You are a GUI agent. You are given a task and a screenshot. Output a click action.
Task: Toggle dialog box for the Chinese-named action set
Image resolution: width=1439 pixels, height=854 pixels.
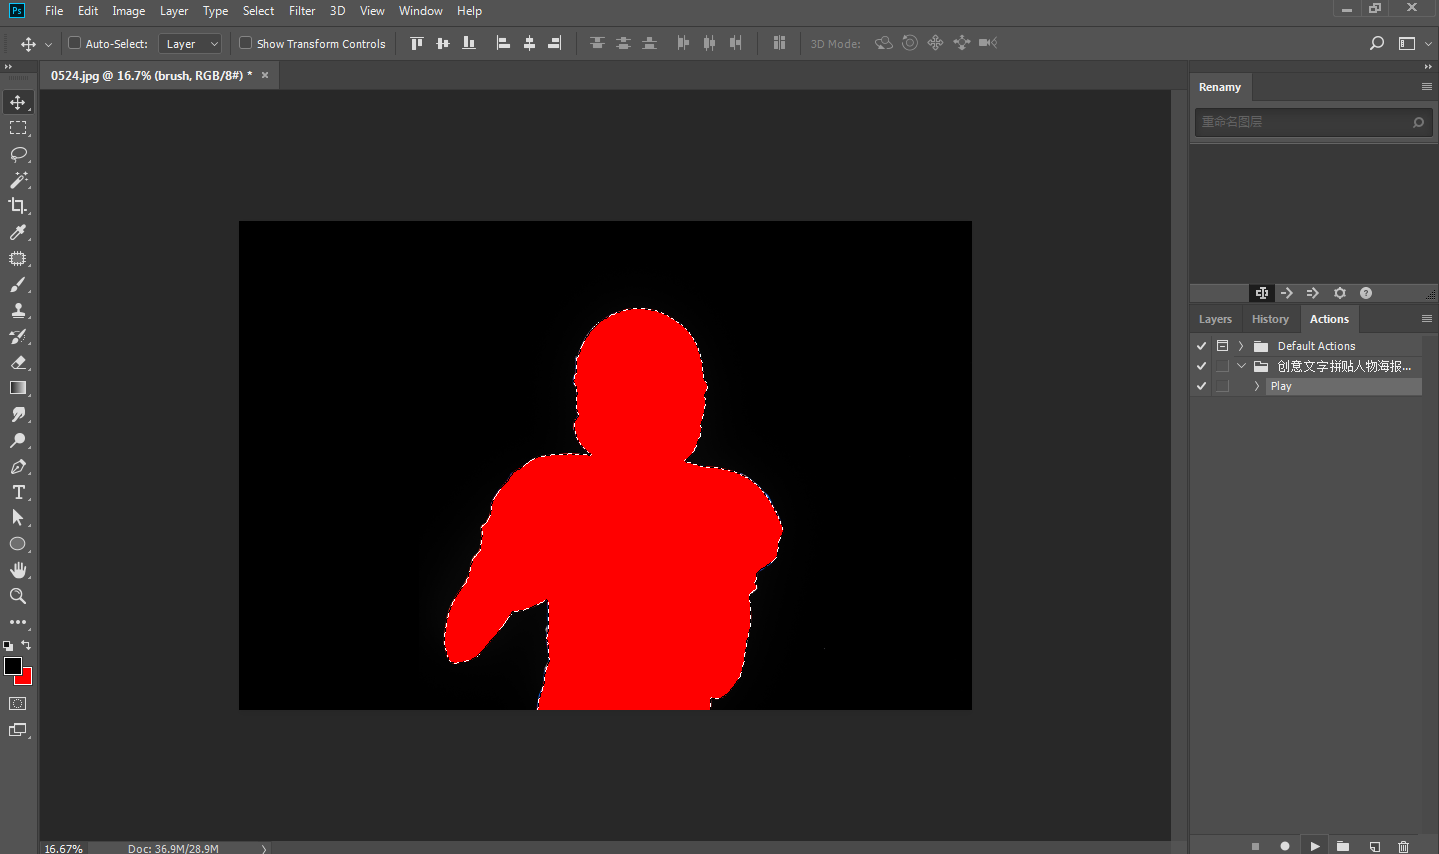click(x=1222, y=366)
